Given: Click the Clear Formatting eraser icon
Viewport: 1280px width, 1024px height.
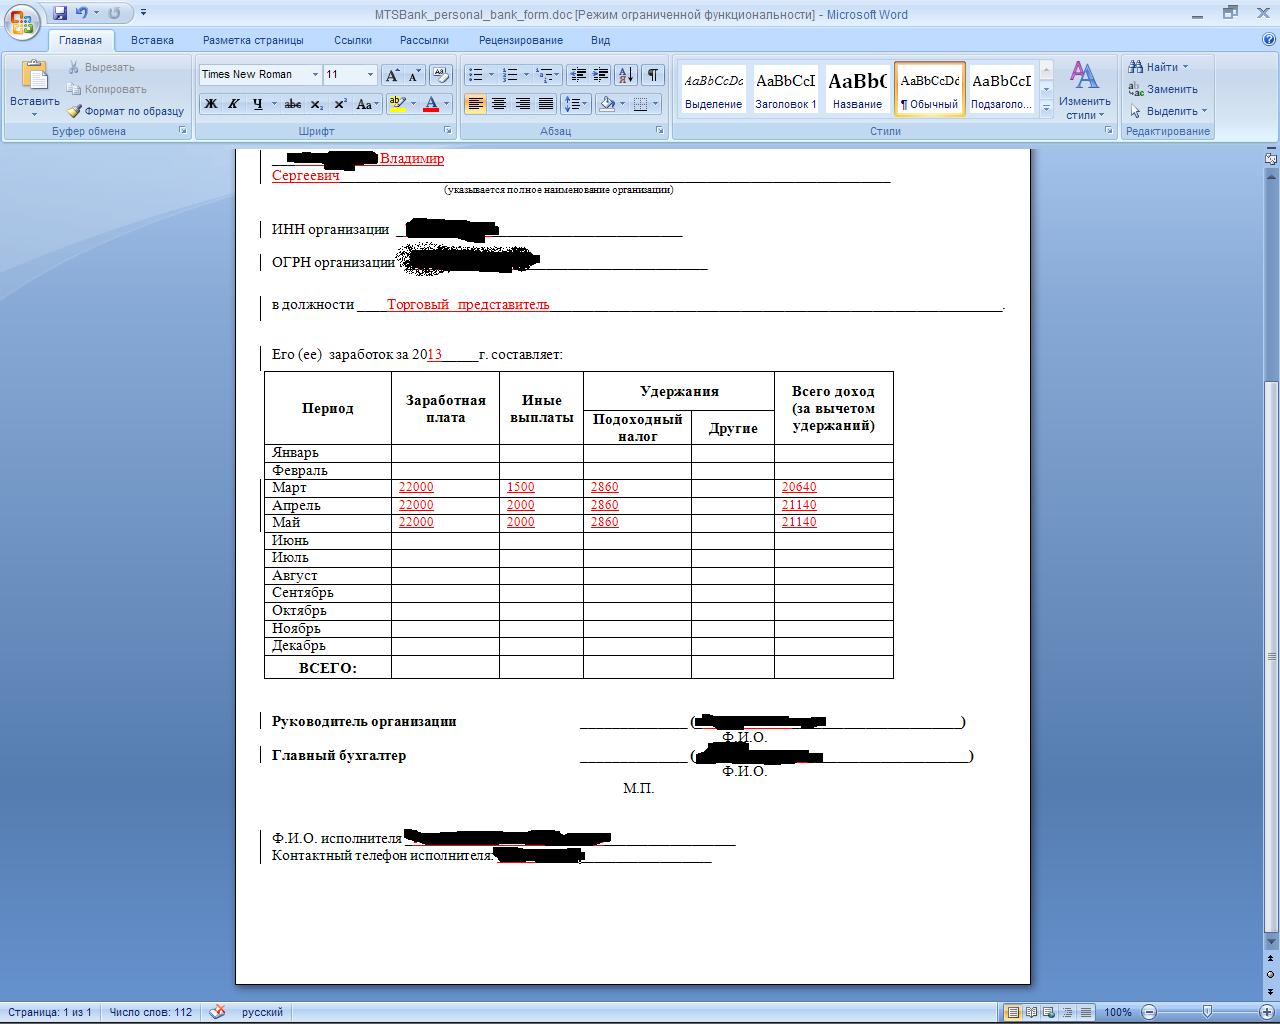Looking at the screenshot, I should point(440,75).
